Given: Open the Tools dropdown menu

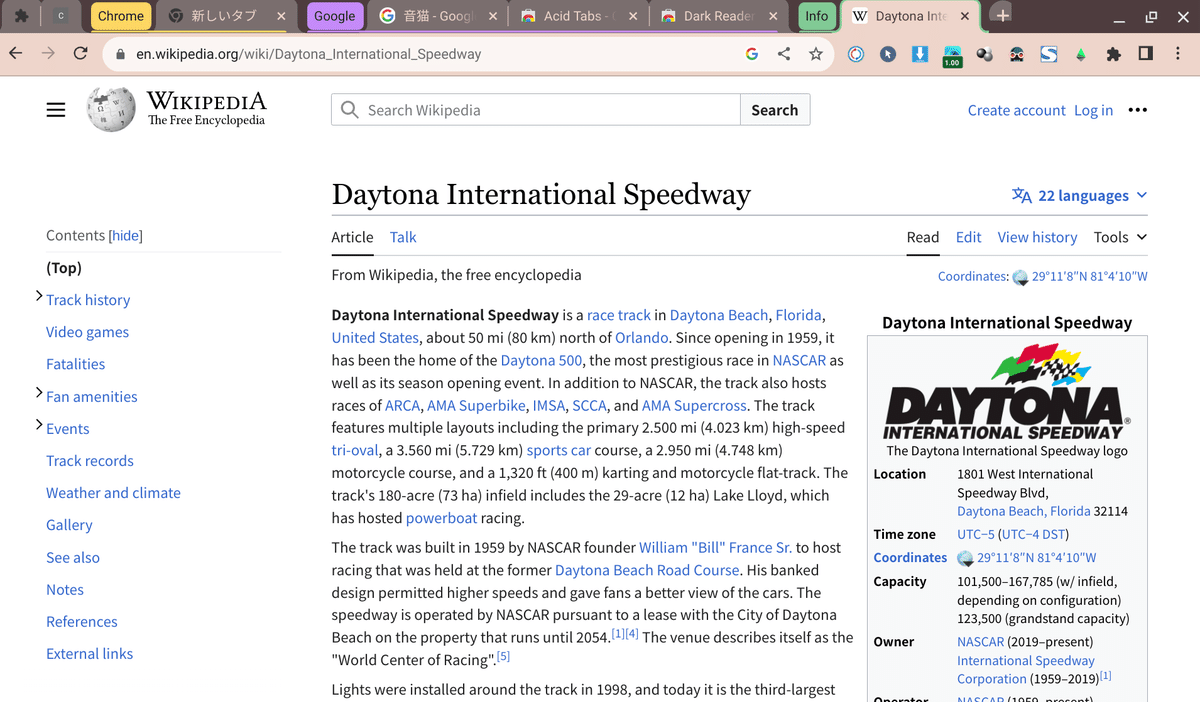Looking at the screenshot, I should (x=1120, y=237).
